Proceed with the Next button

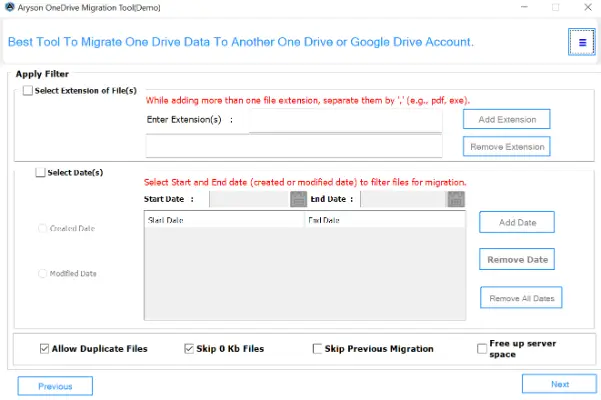(x=559, y=384)
